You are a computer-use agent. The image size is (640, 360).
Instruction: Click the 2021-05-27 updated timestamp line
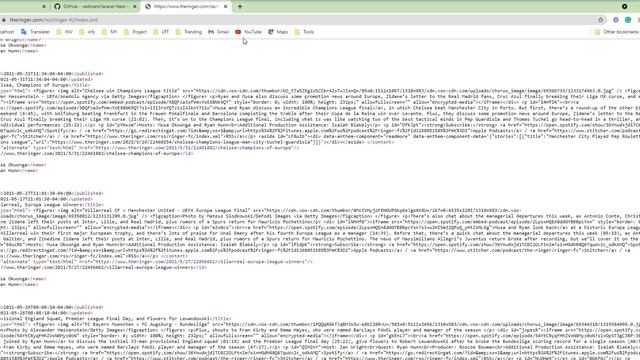pos(46,199)
